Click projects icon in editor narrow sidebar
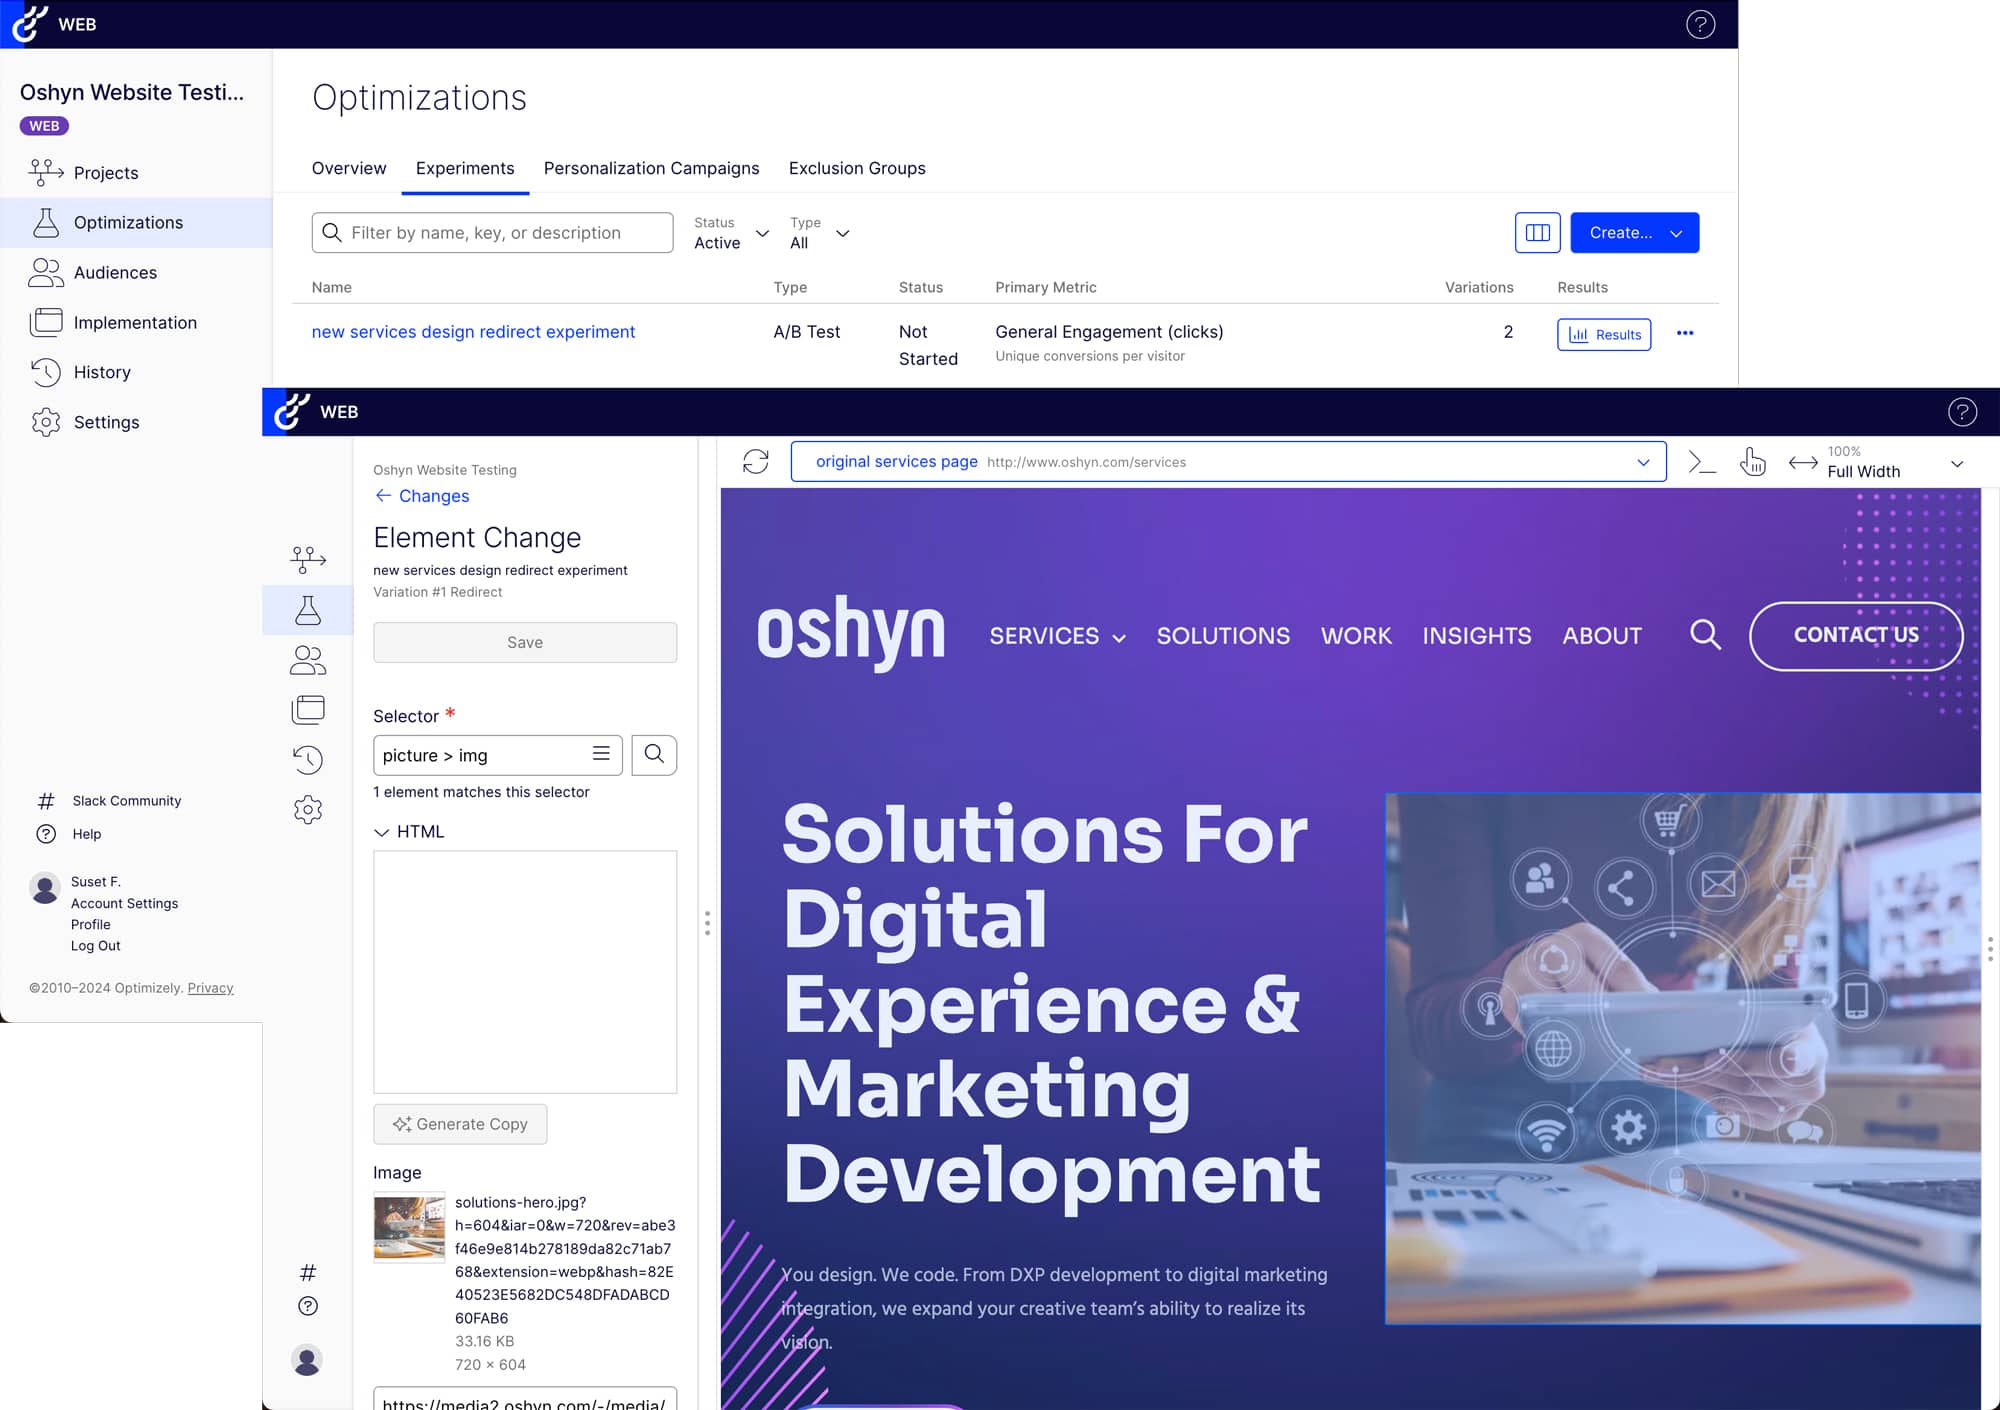The width and height of the screenshot is (2000, 1410). coord(308,559)
